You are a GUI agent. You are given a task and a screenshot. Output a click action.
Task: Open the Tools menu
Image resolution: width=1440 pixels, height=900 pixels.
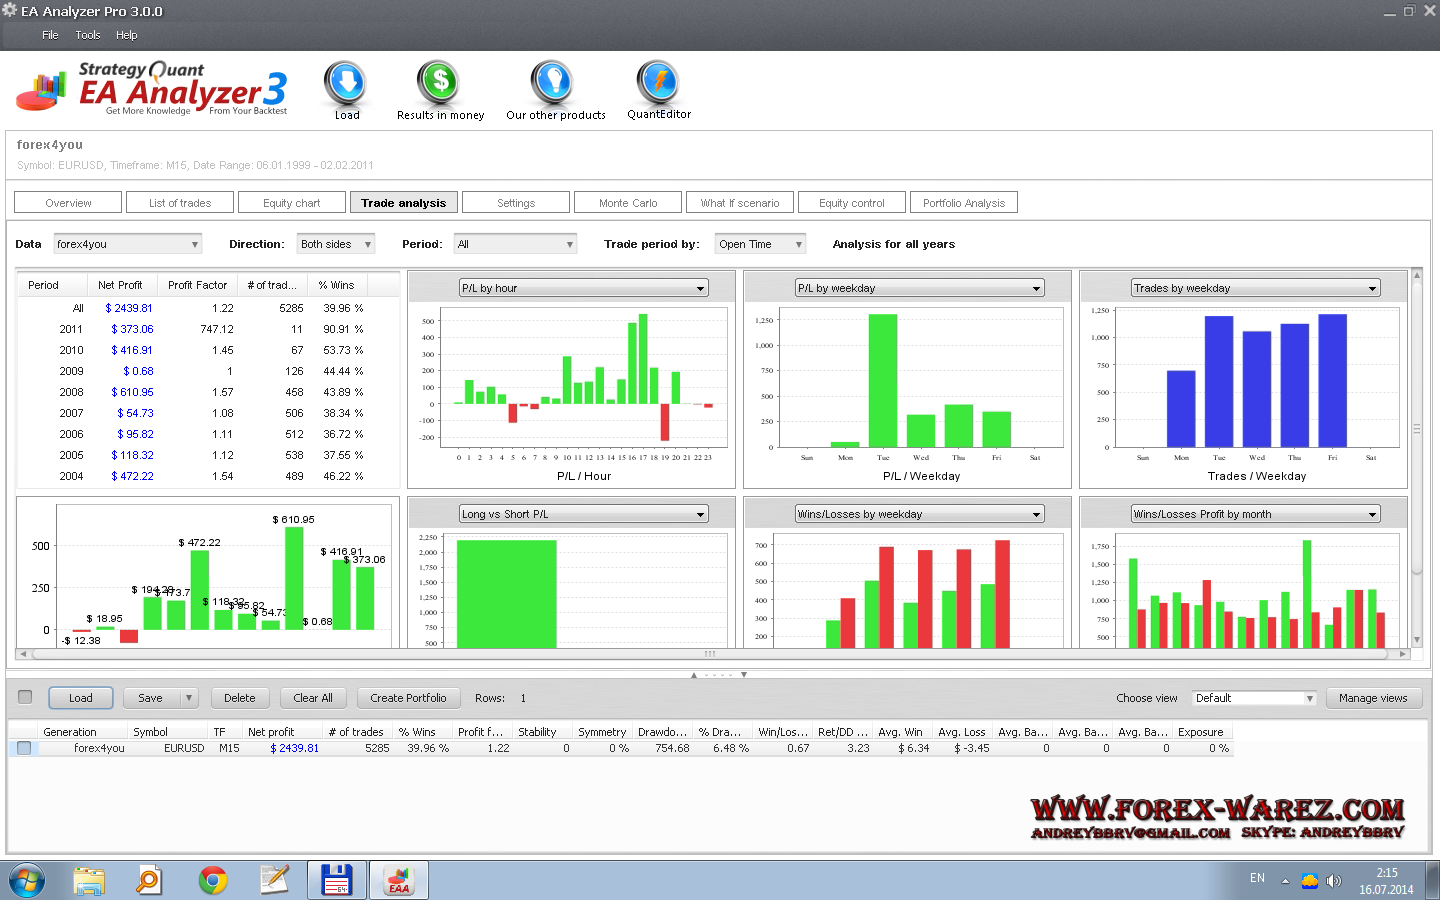pos(88,35)
